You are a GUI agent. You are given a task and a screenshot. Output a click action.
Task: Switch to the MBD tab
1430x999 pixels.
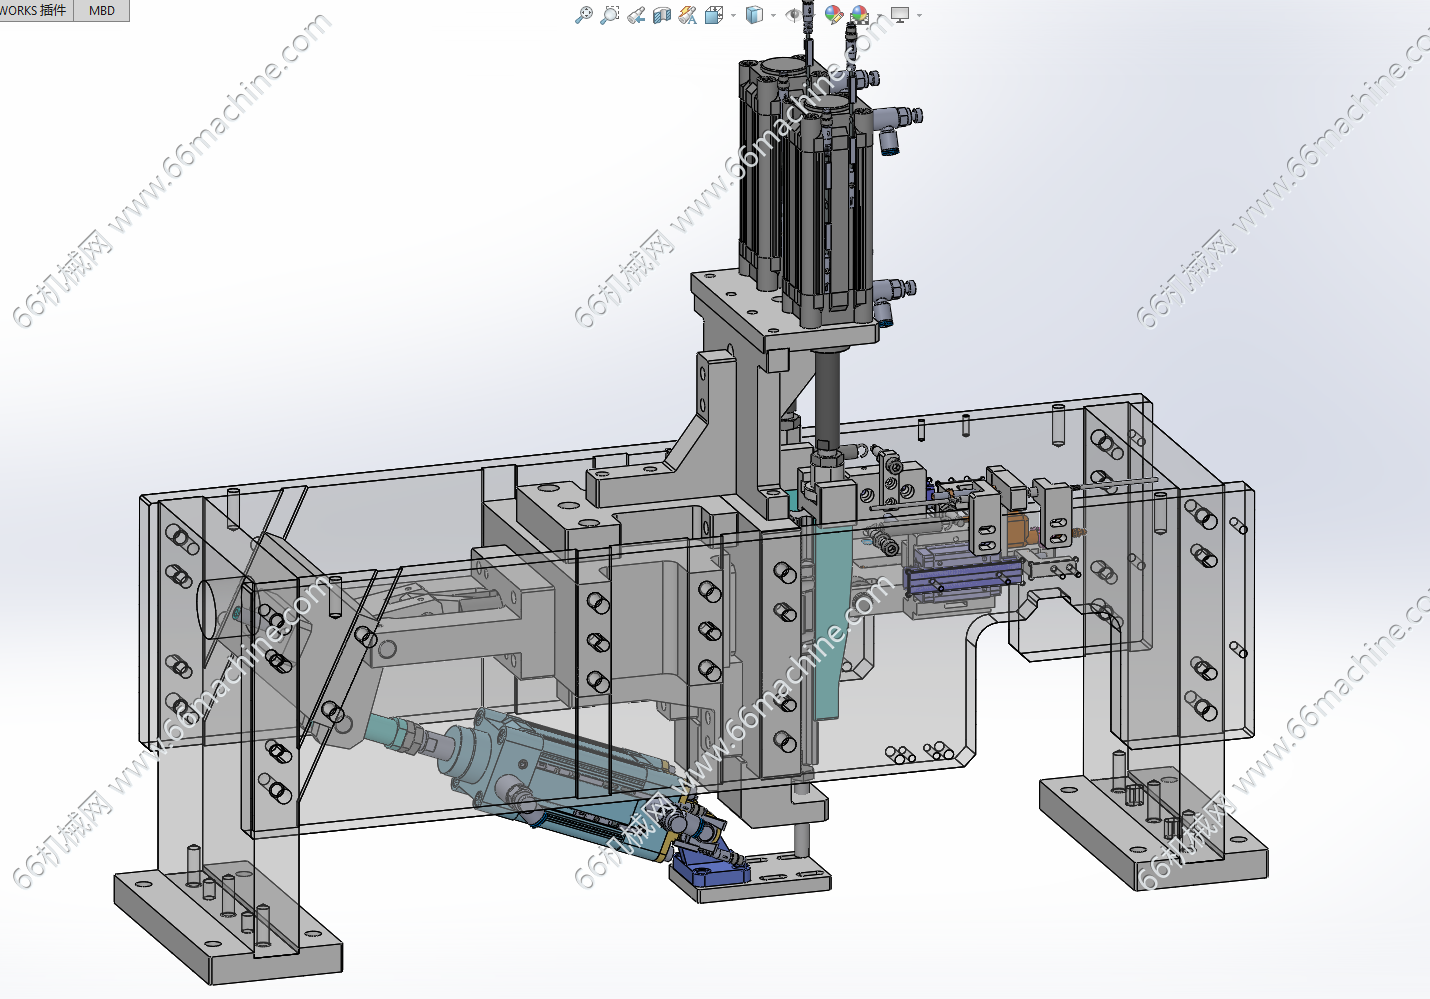coord(102,10)
